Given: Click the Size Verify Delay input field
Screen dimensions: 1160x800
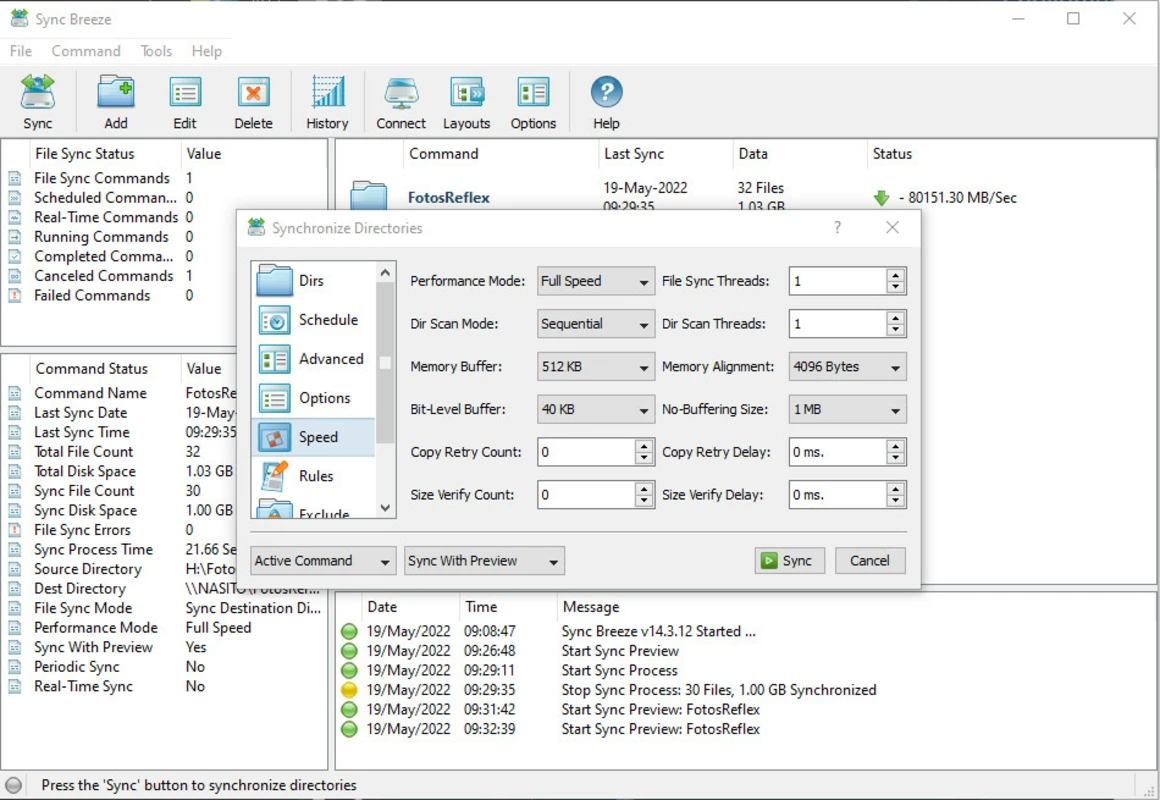Looking at the screenshot, I should 837,495.
